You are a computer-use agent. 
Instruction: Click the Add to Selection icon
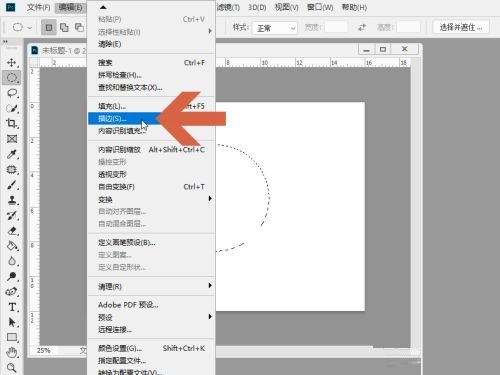pos(64,28)
